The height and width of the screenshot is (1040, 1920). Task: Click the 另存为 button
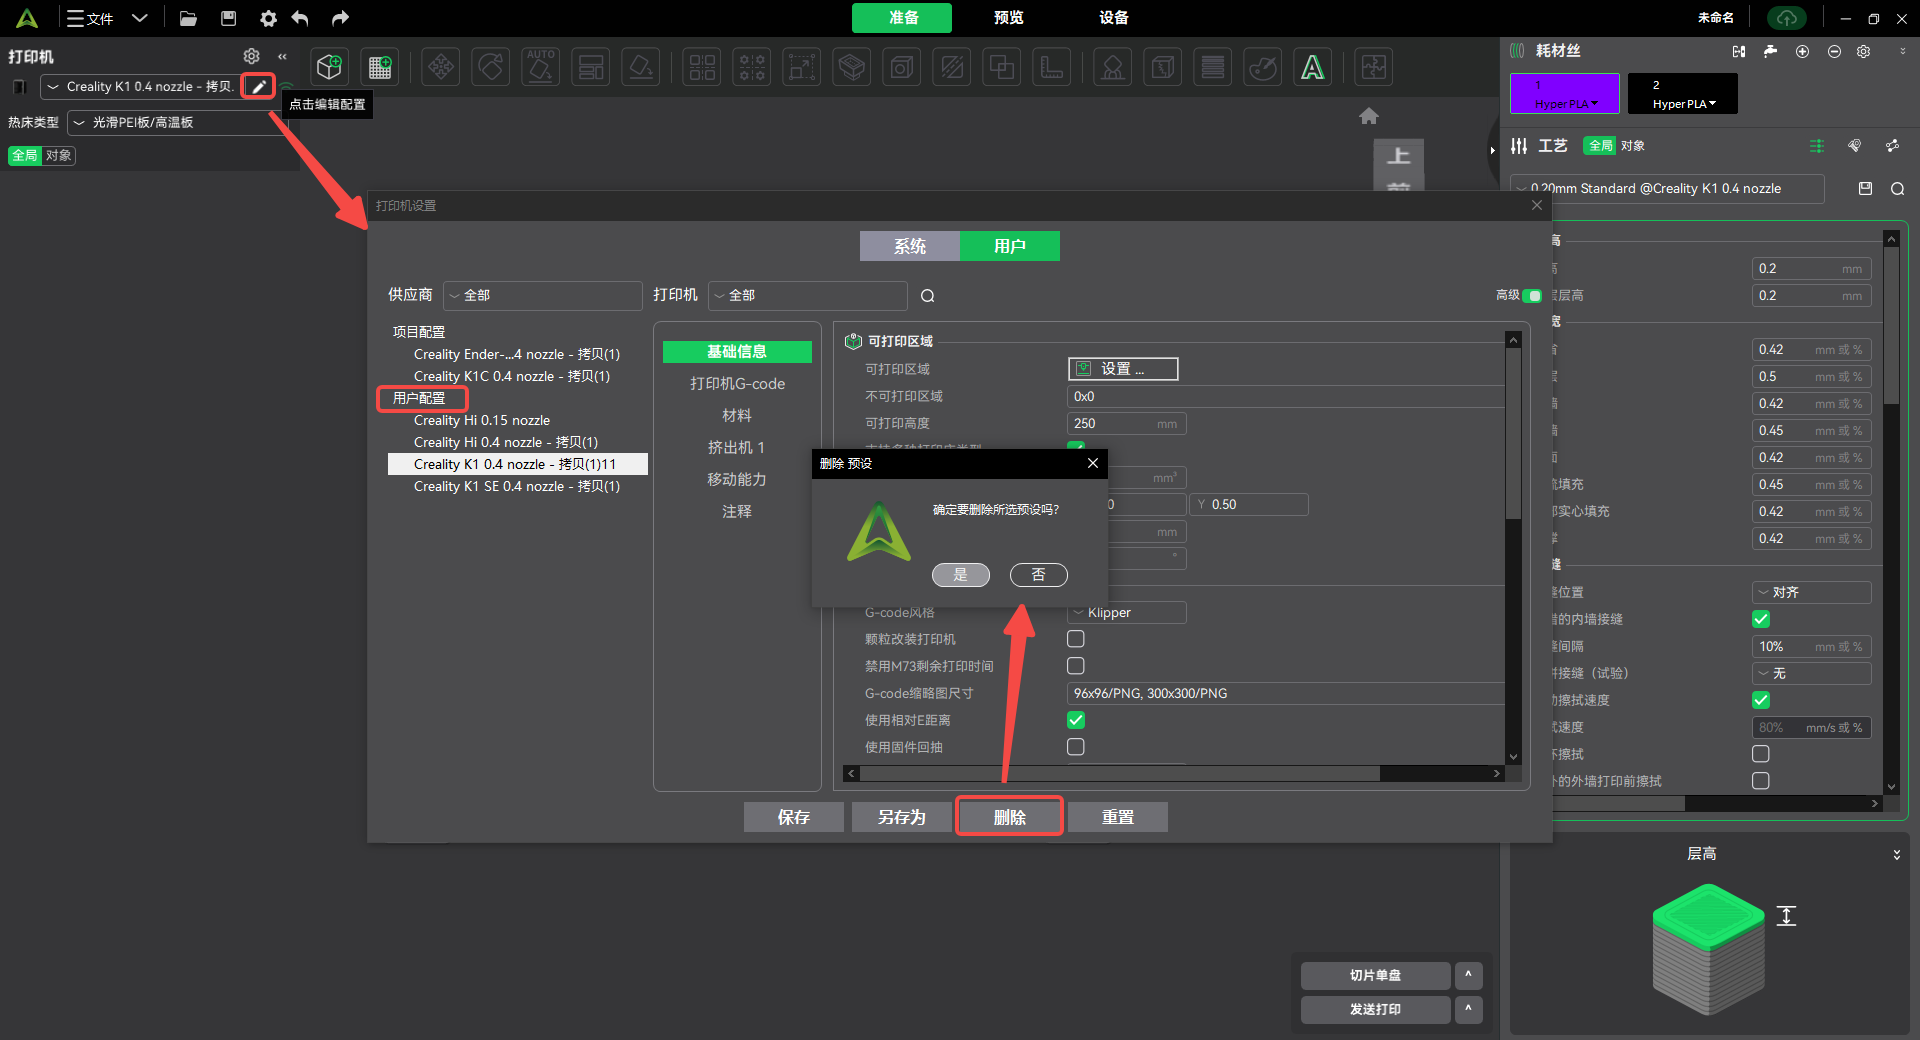(x=902, y=817)
